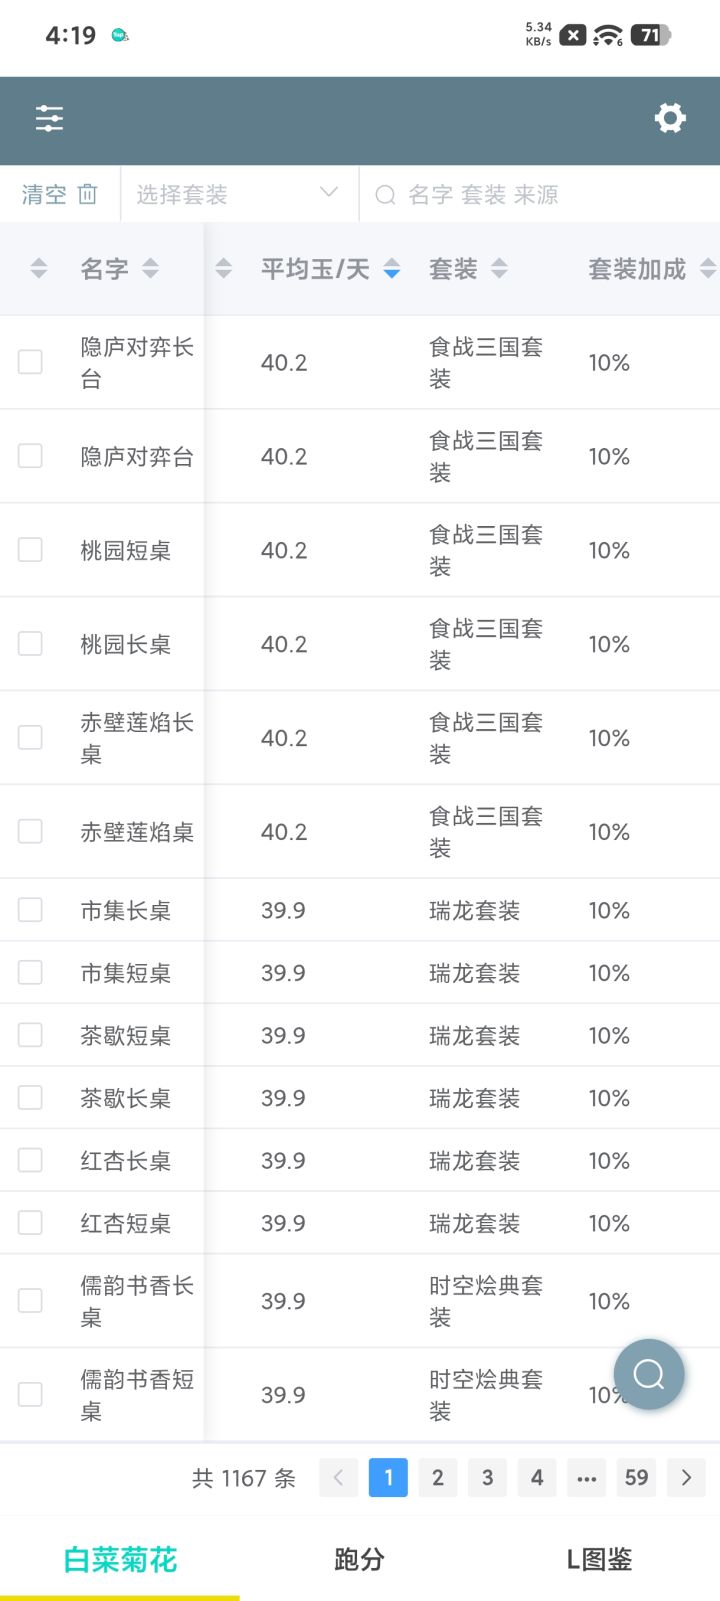
Task: Sort by 套装 column arrows
Action: [x=499, y=269]
